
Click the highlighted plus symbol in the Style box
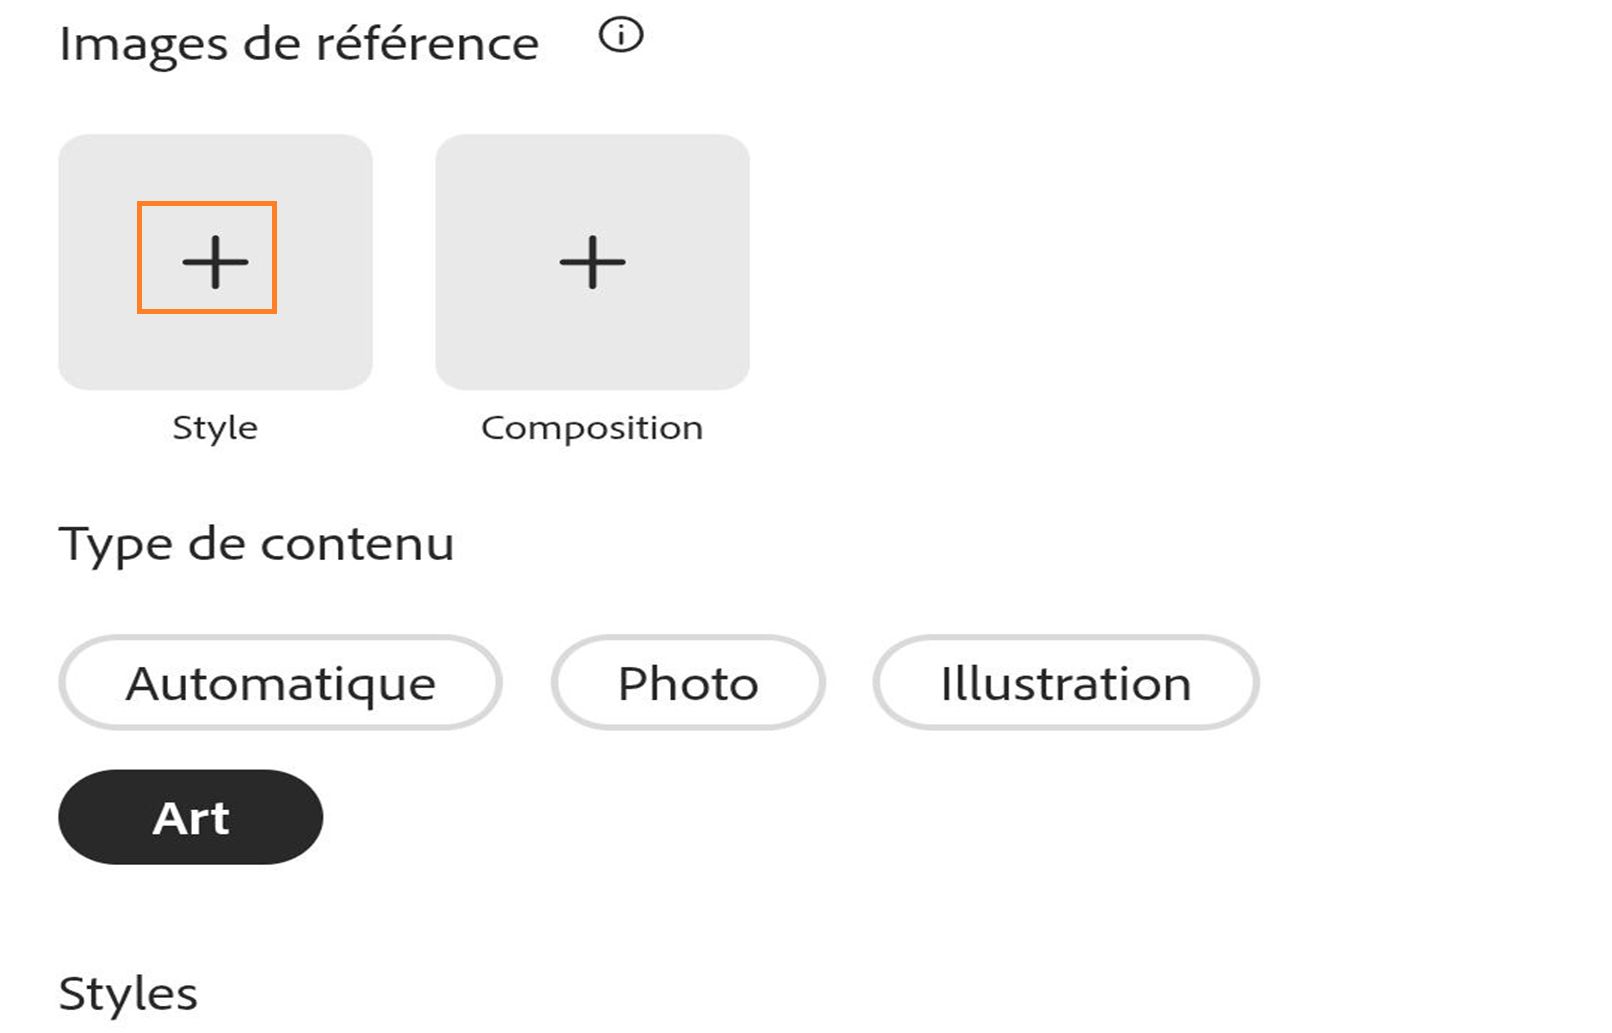tap(214, 262)
